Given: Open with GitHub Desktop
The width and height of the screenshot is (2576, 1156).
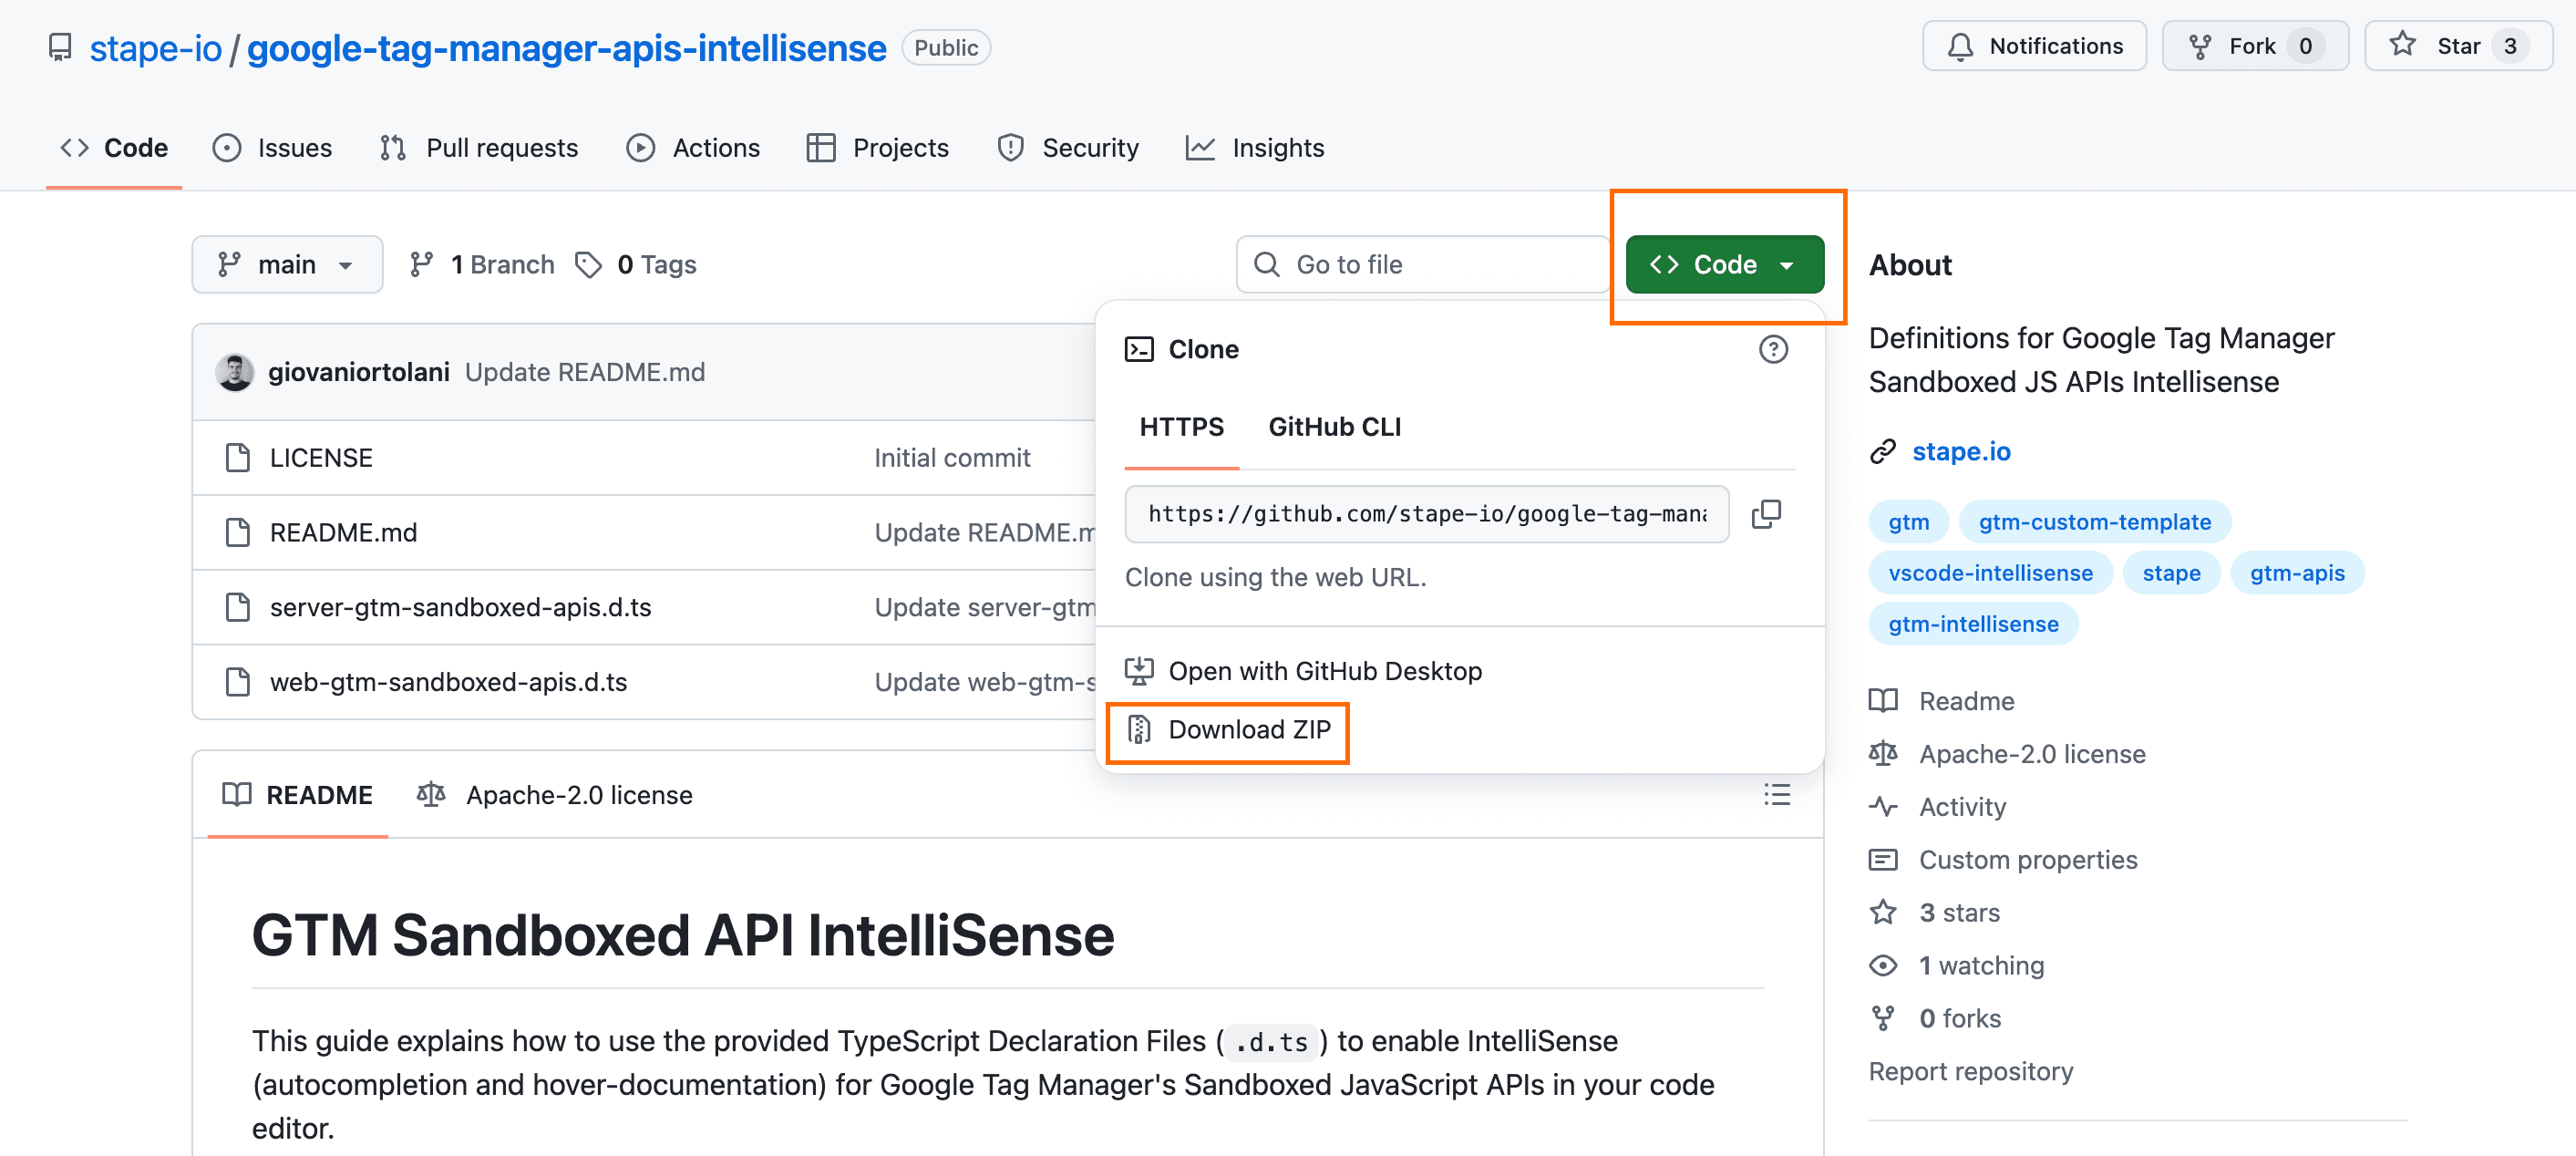Looking at the screenshot, I should click(1304, 671).
